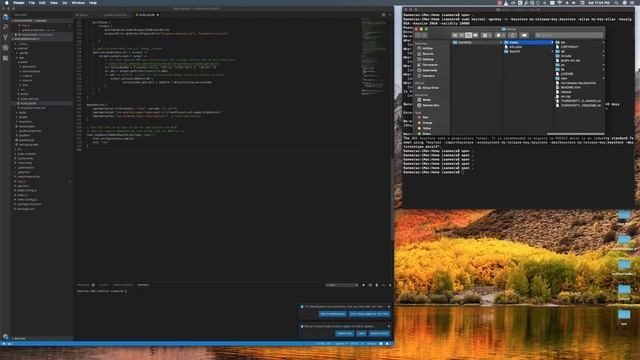
Task: Select the Orange tag in Finder sidebar
Action: point(427,123)
